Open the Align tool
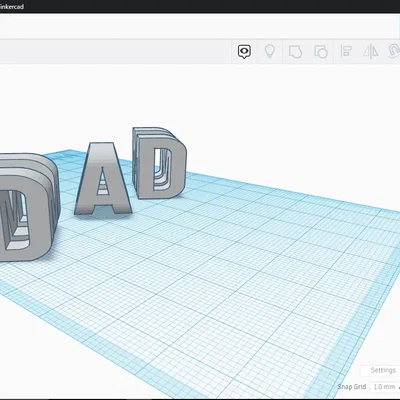The height and width of the screenshot is (400, 400). 346,52
